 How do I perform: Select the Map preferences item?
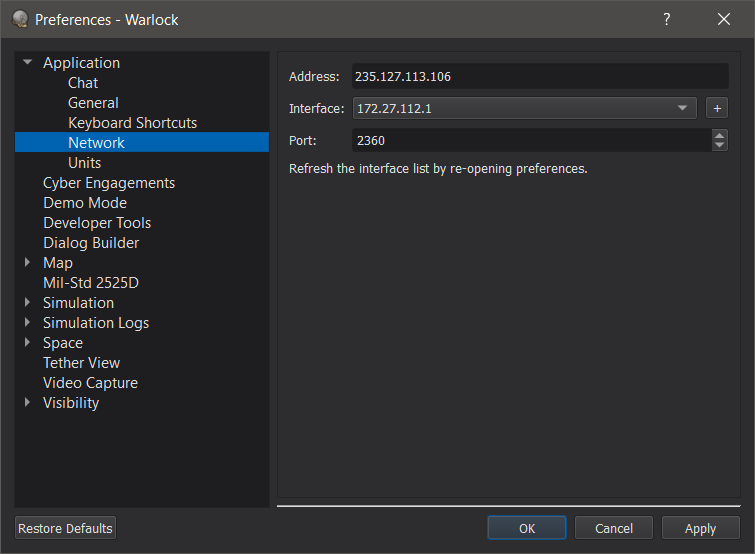pyautogui.click(x=58, y=263)
